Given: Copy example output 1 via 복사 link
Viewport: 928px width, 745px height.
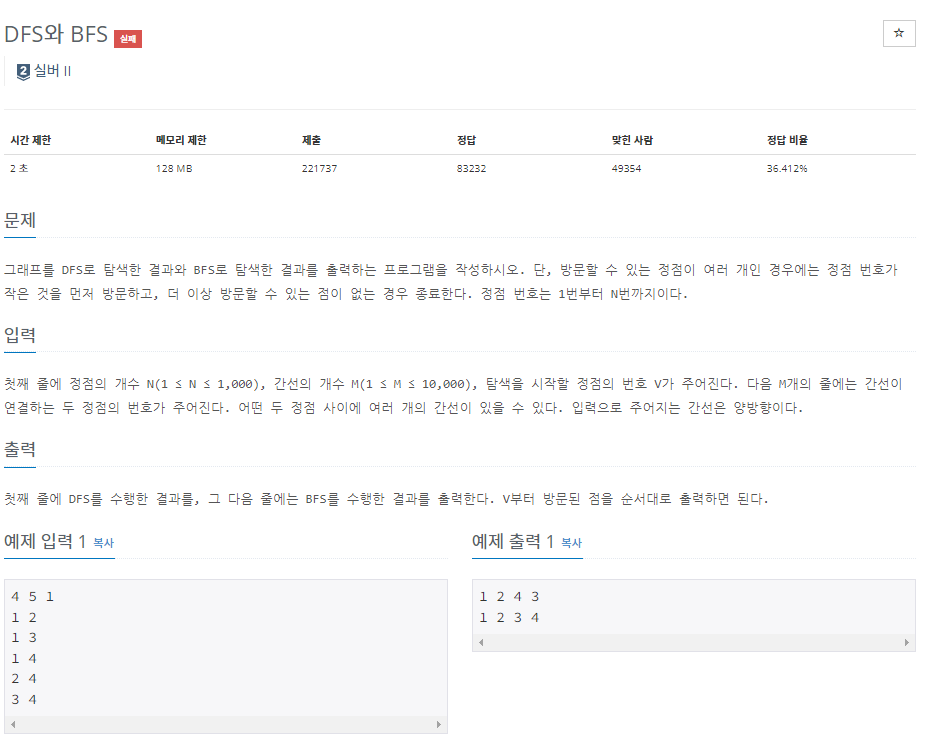Looking at the screenshot, I should [x=571, y=543].
